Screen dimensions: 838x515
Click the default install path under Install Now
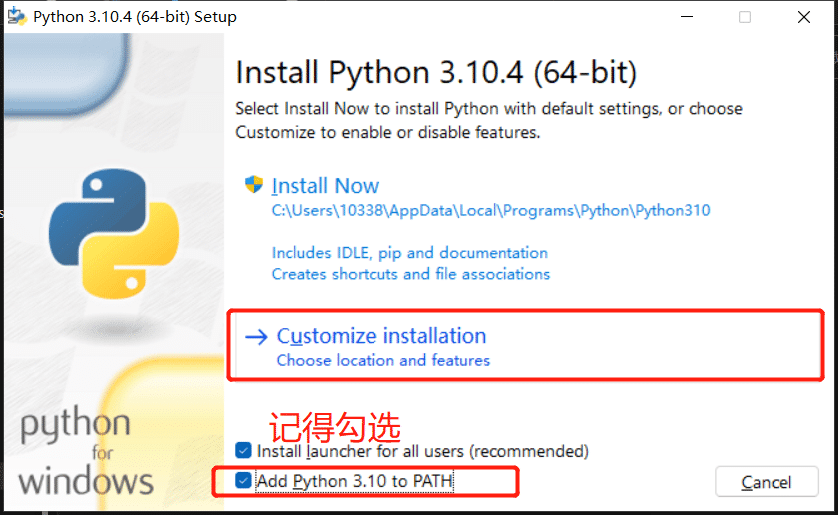pyautogui.click(x=491, y=211)
